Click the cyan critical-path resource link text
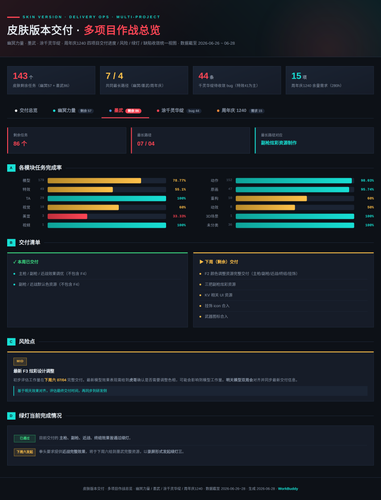 tap(279, 143)
